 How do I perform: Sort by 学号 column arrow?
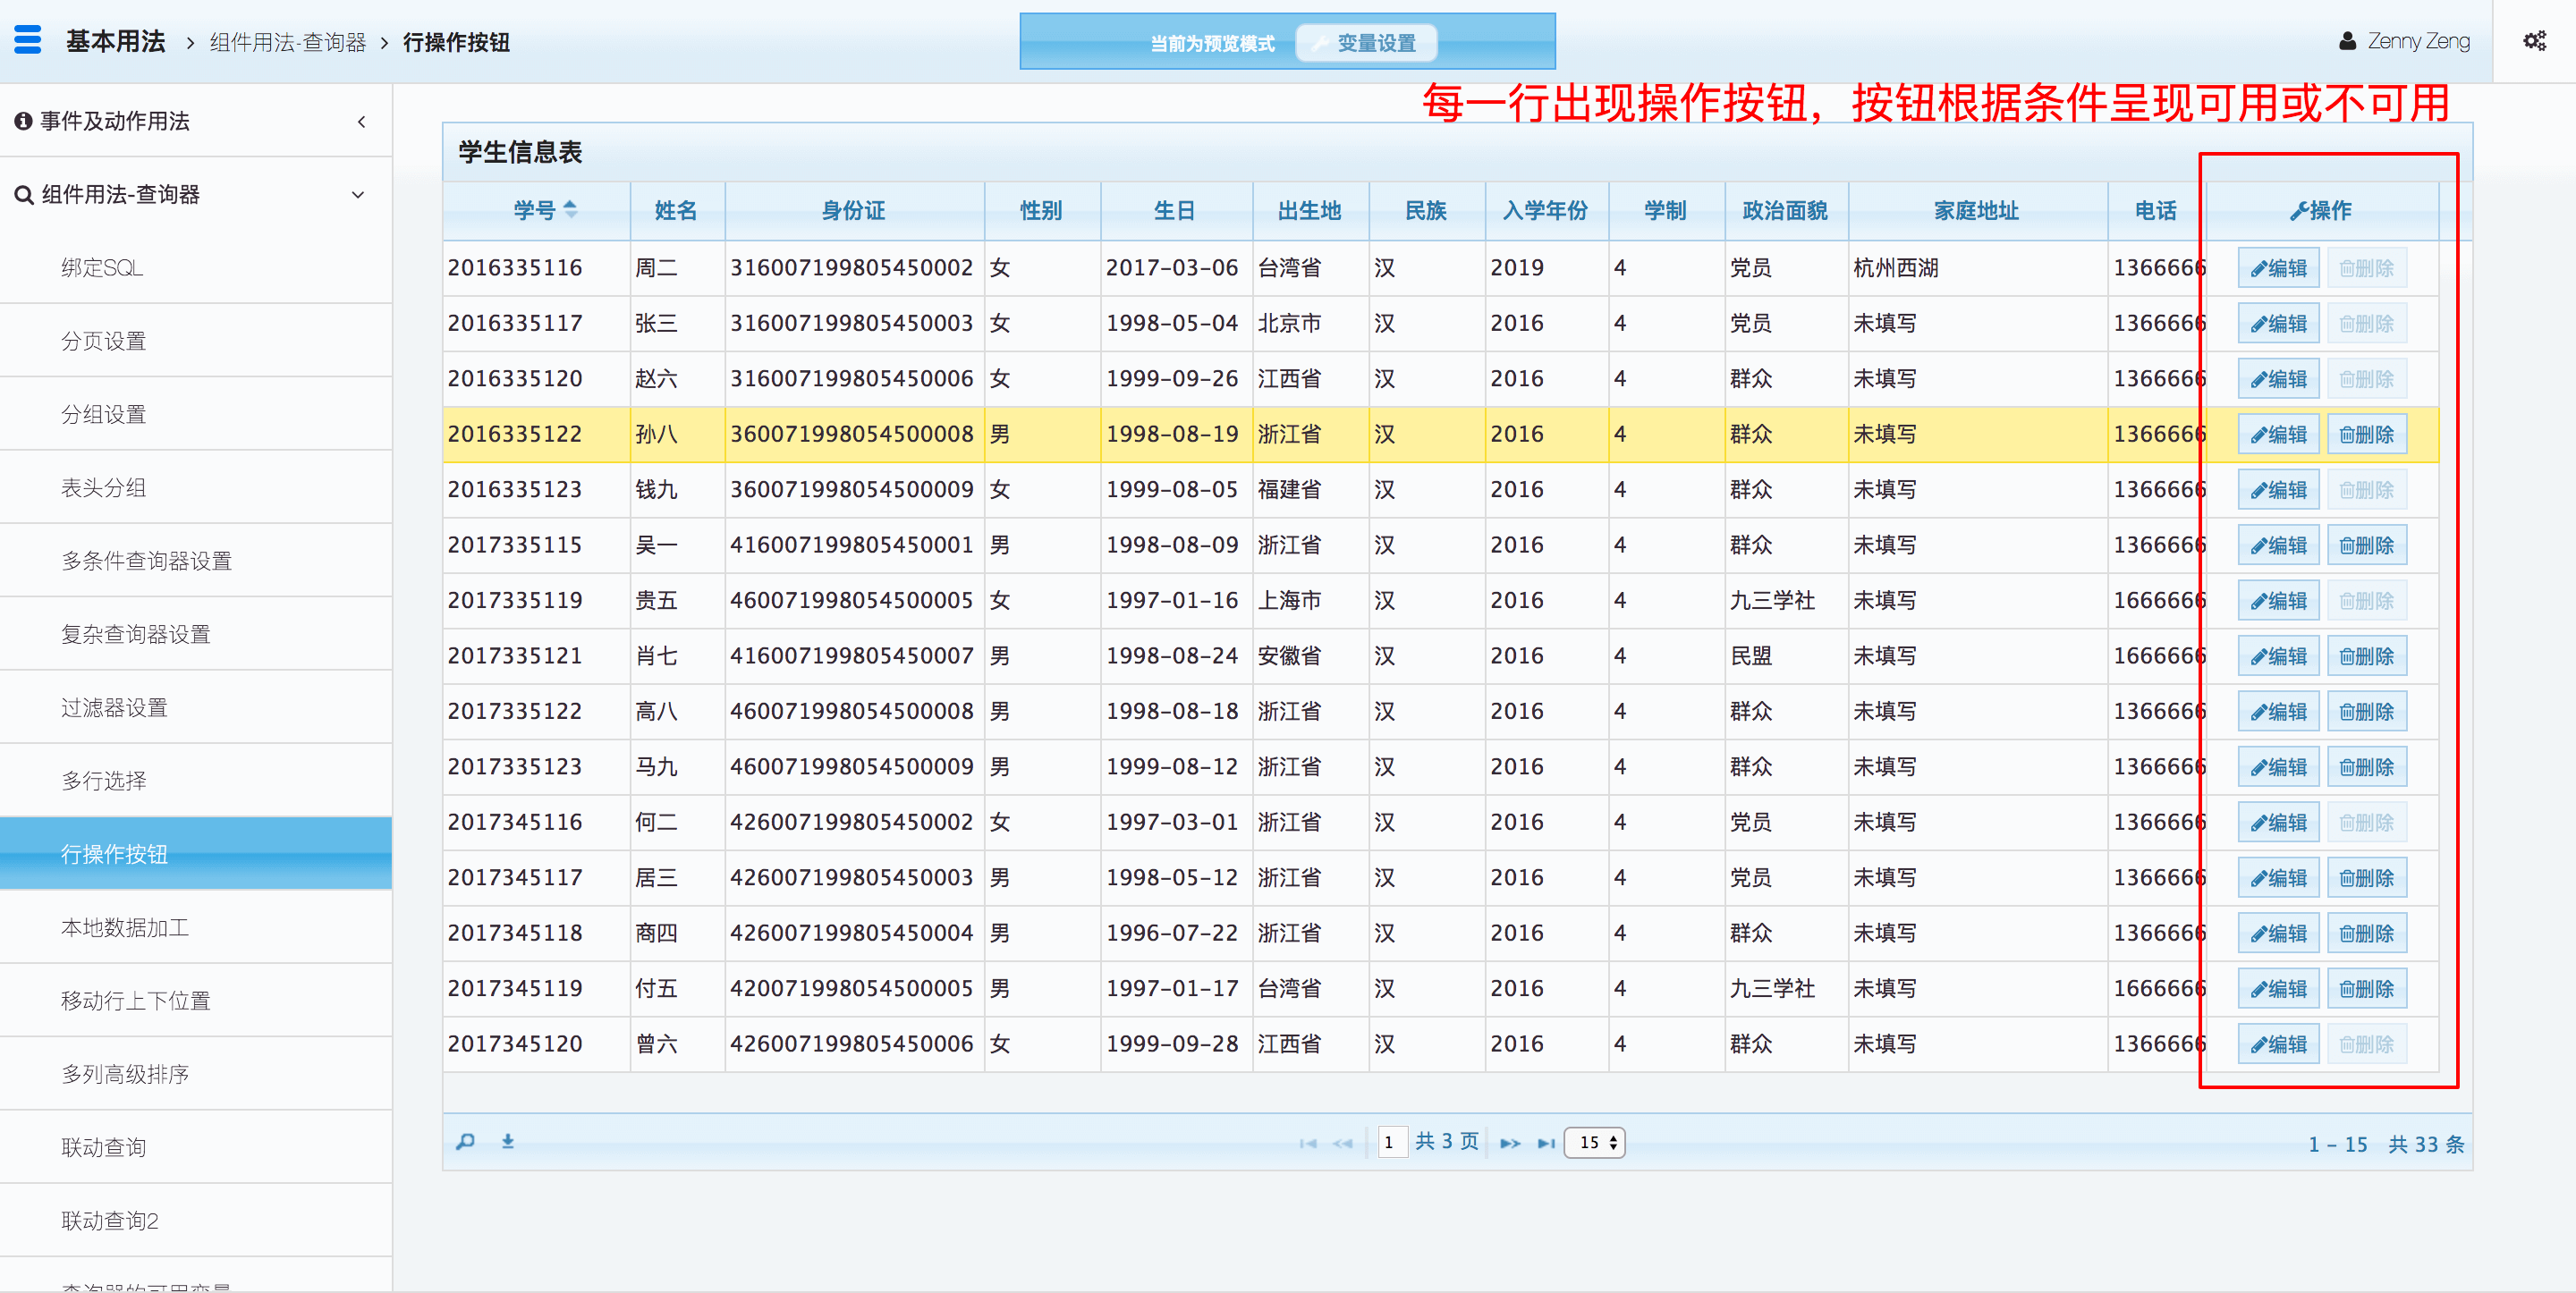(x=570, y=209)
